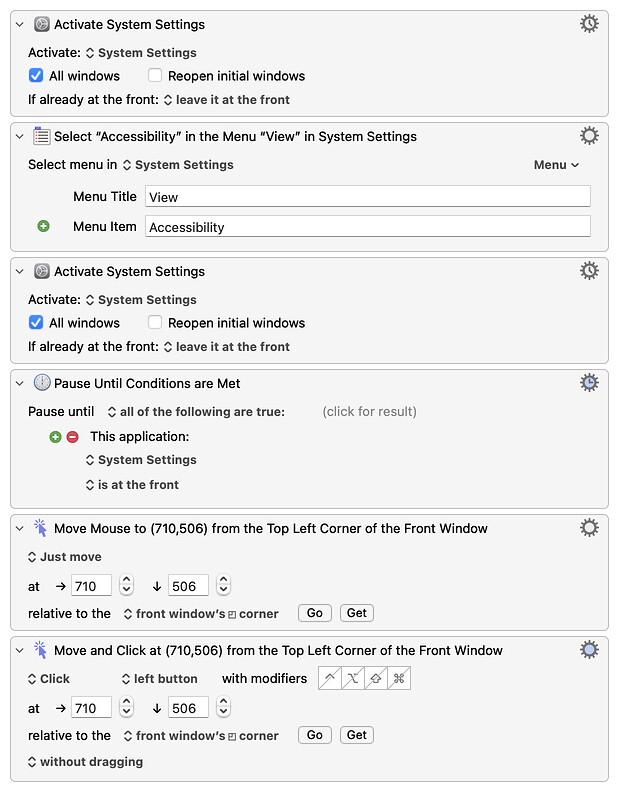Toggle the Option modifier in Move and Click
The image size is (619, 792).
pos(353,678)
